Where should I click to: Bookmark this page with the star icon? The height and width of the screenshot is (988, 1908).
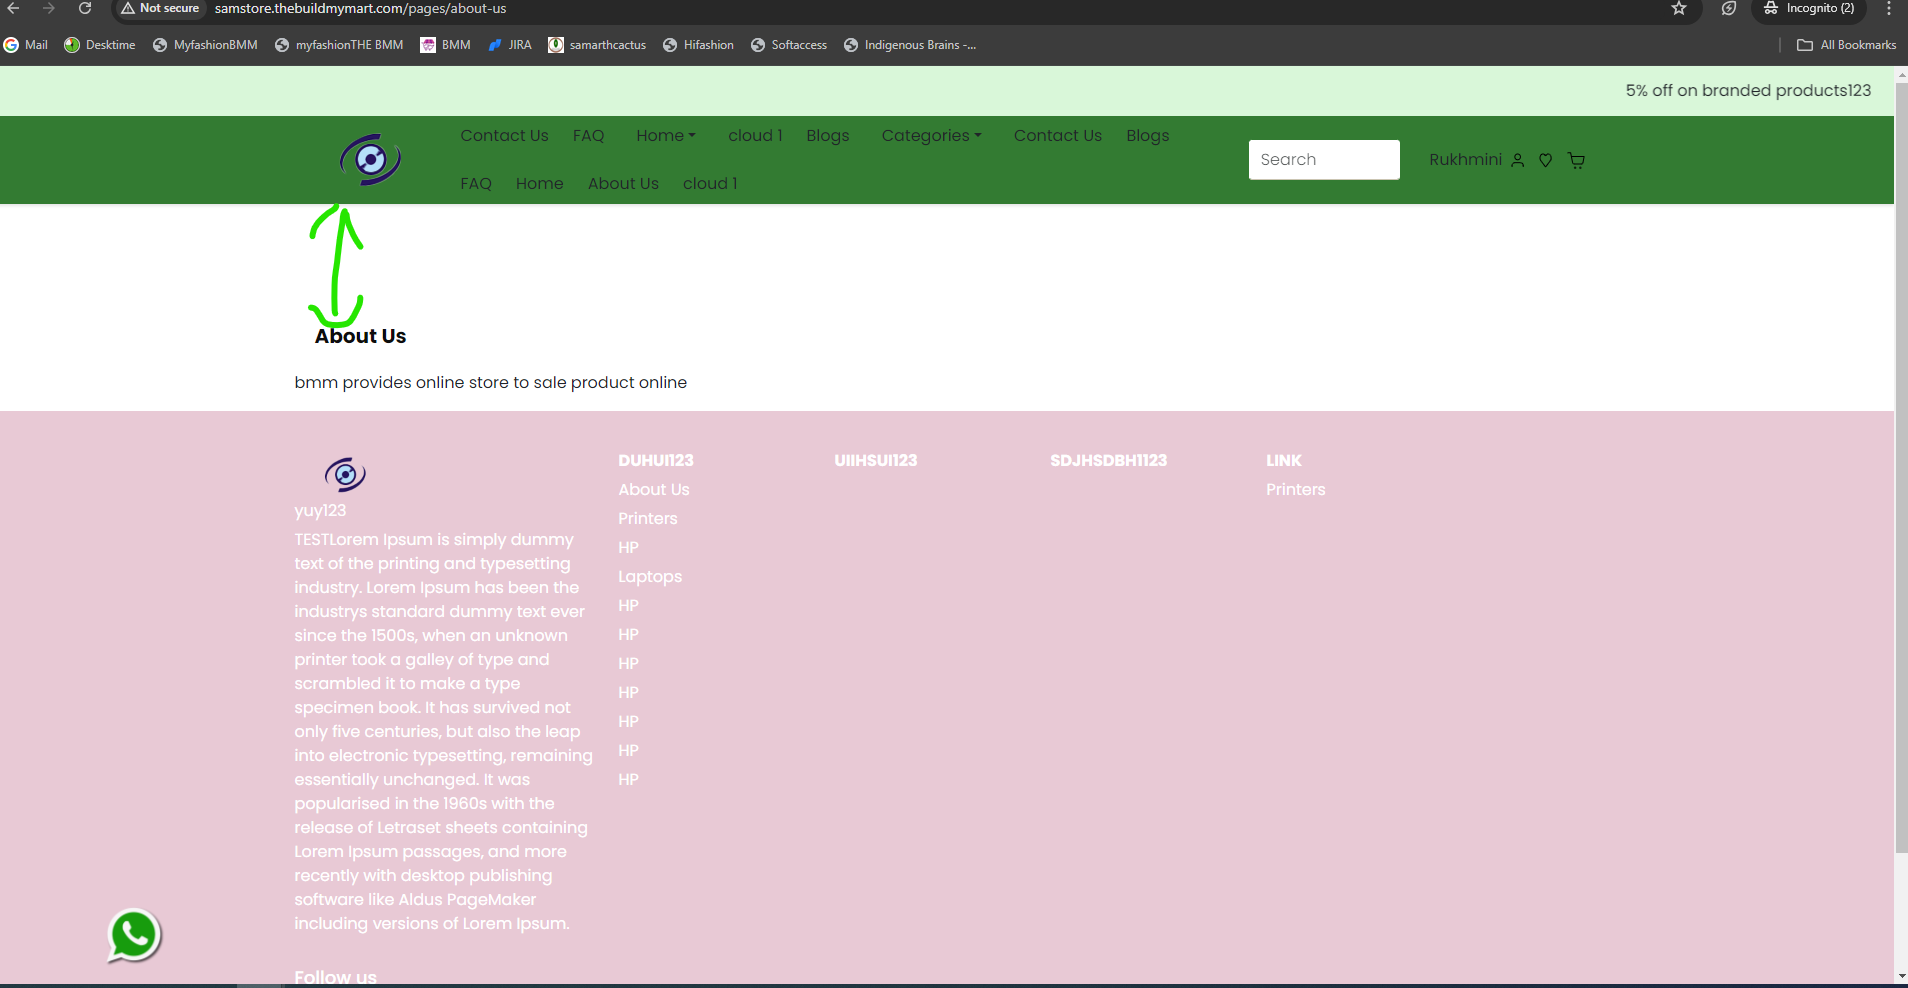pos(1679,9)
